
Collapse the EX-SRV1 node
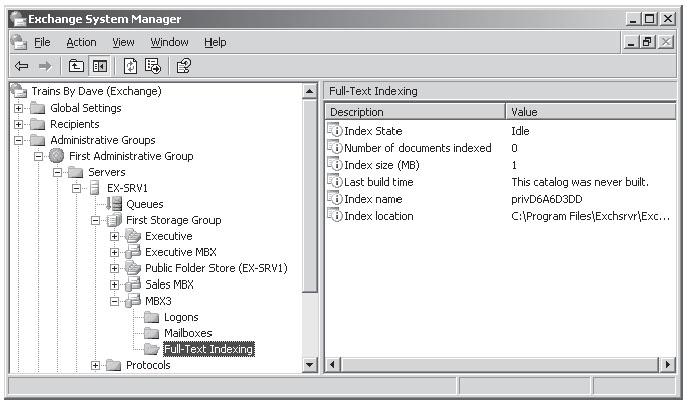(x=77, y=188)
